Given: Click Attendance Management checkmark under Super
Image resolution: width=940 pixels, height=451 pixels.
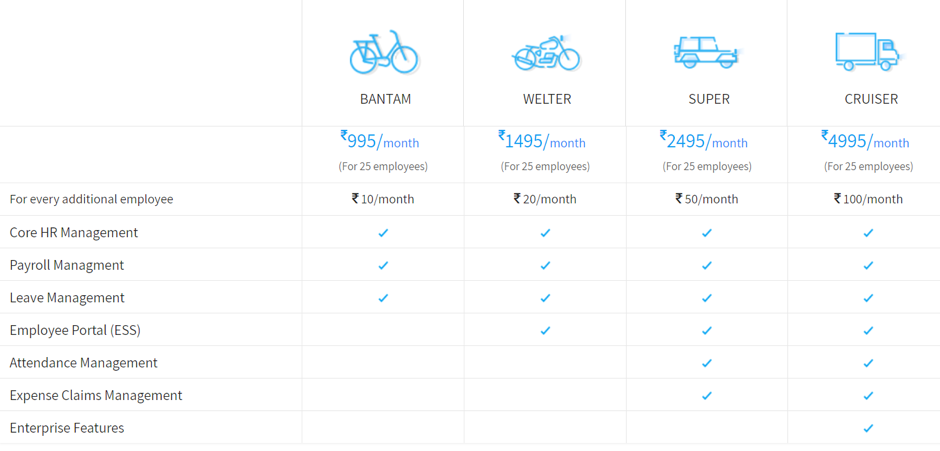Looking at the screenshot, I should click(x=707, y=363).
